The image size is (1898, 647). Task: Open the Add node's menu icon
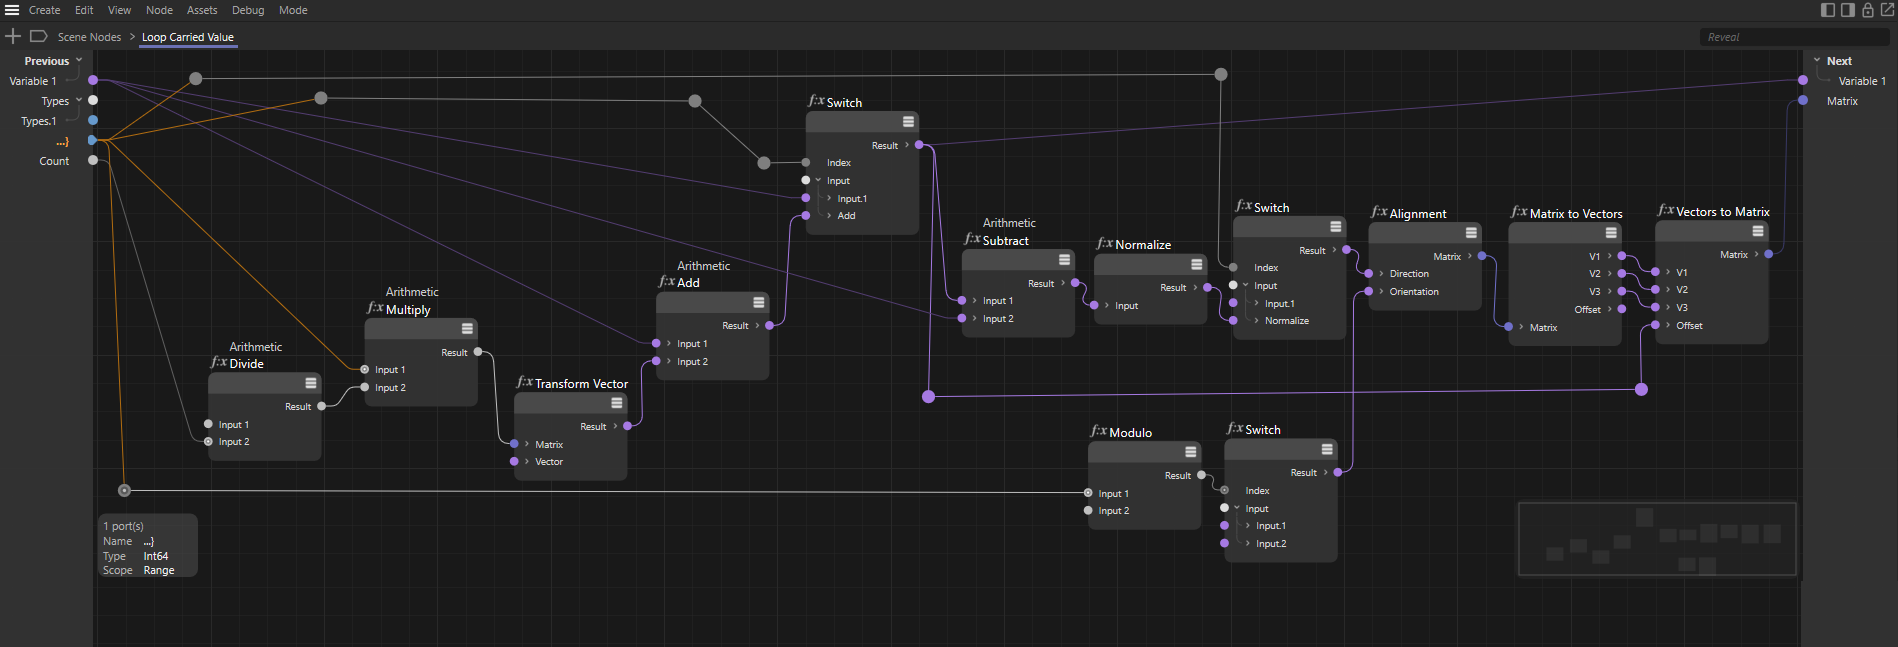coord(759,302)
